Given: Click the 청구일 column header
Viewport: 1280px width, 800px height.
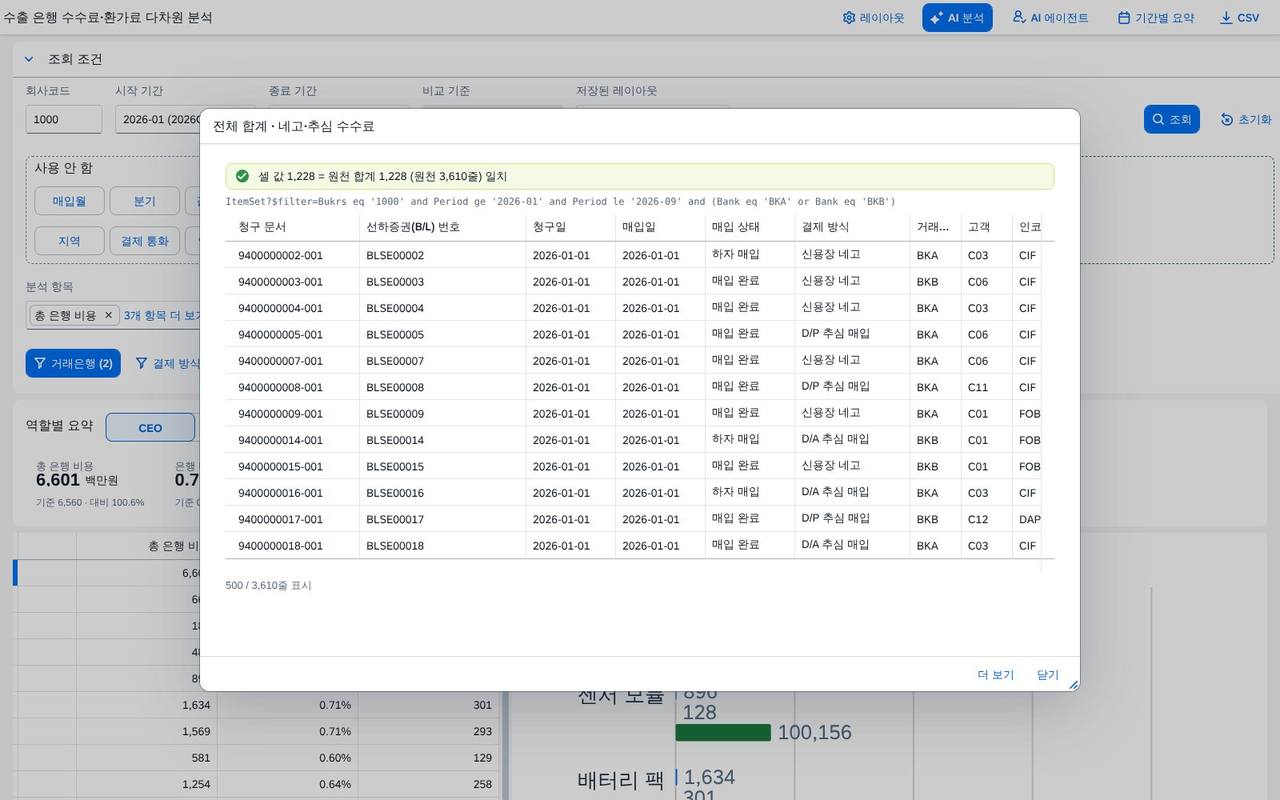Looking at the screenshot, I should tap(570, 227).
